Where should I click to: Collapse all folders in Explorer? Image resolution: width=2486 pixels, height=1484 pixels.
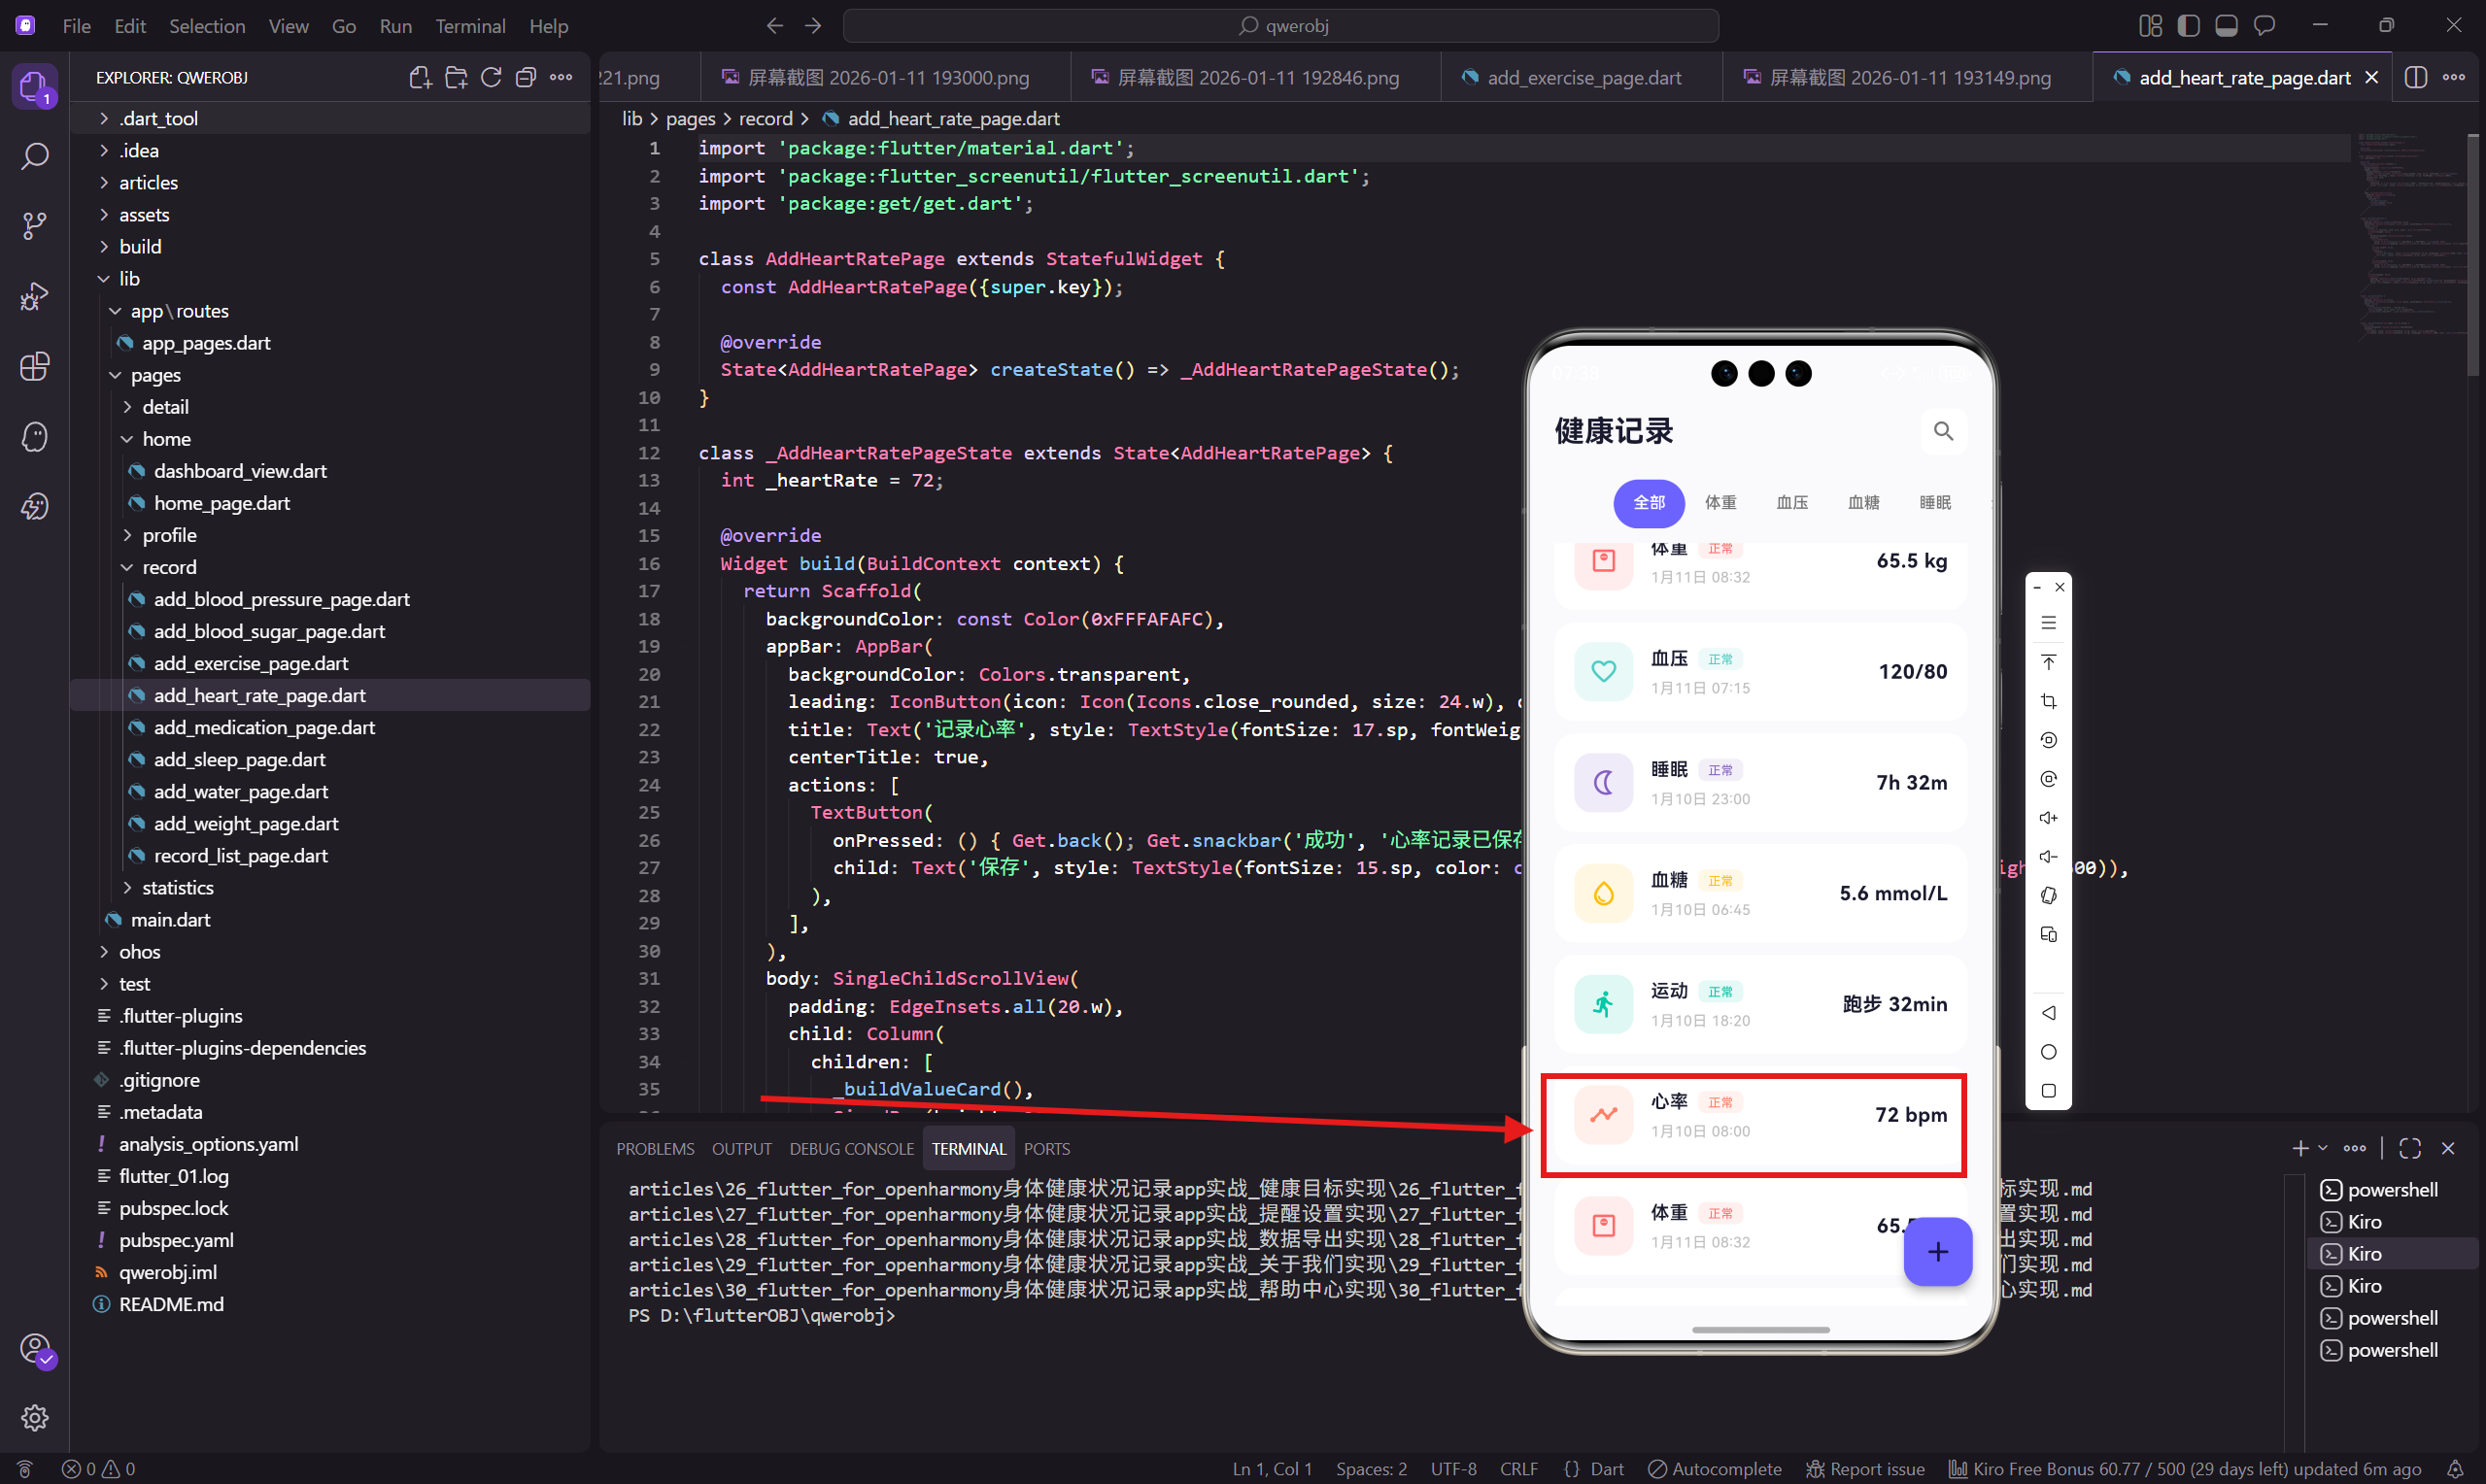[x=526, y=77]
